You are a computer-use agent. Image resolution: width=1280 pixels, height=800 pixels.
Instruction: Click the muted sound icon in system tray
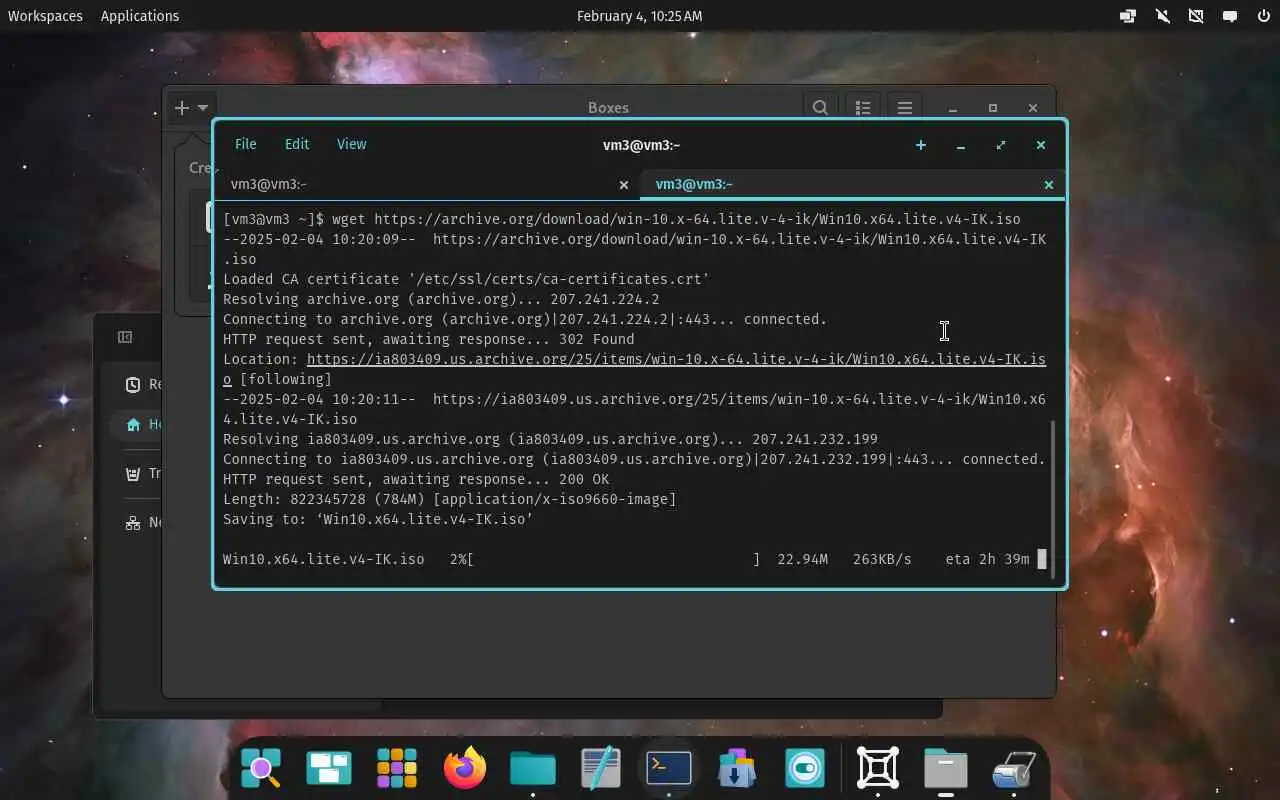1162,16
